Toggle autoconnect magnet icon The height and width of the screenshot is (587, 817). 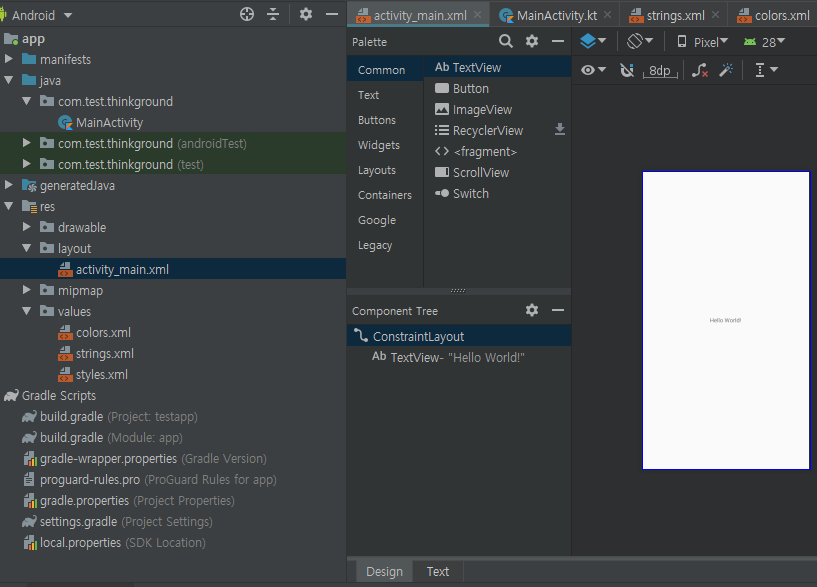pyautogui.click(x=627, y=70)
